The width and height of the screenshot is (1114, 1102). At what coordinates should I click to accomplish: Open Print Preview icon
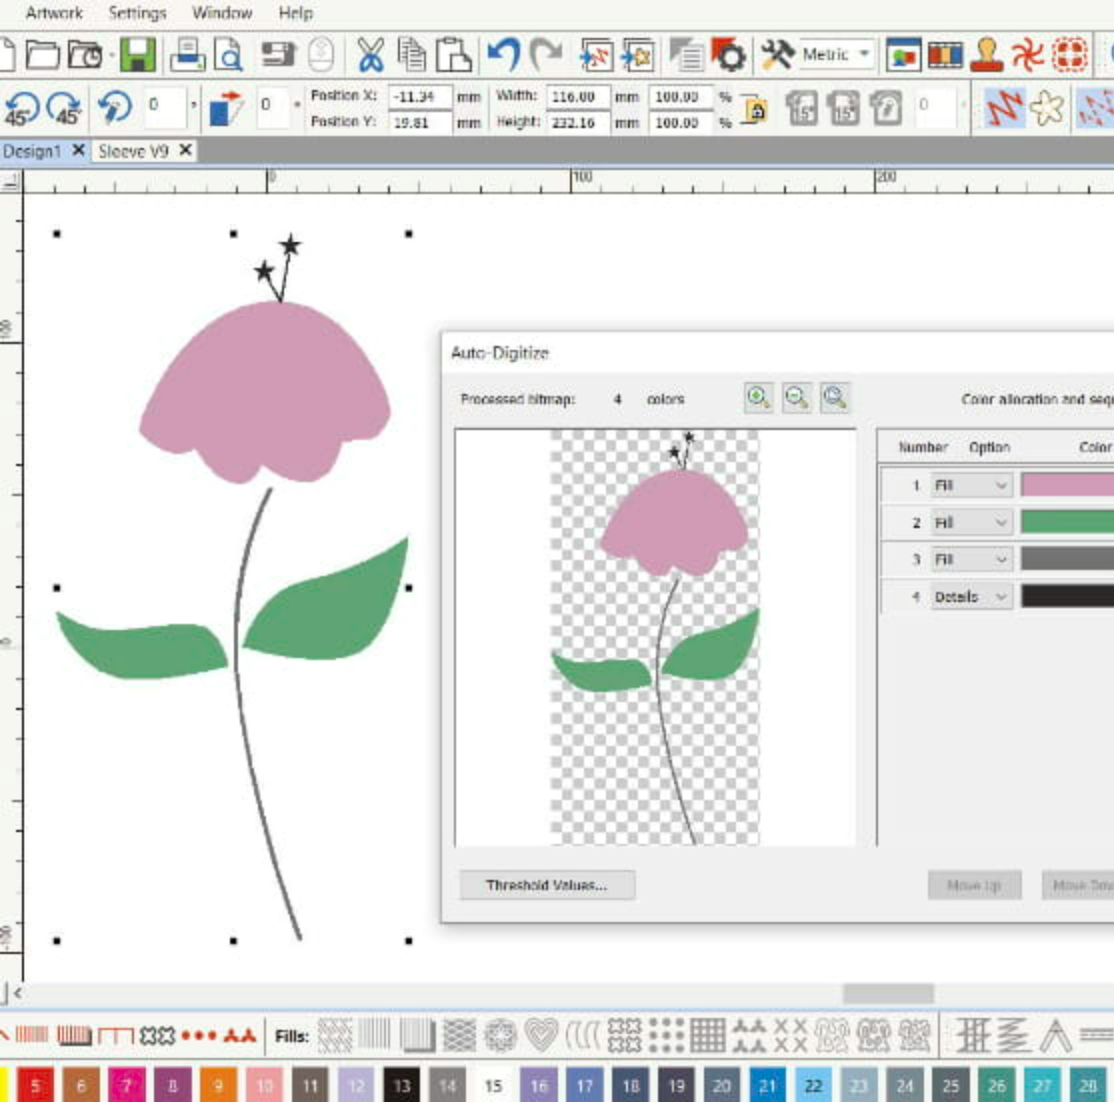click(x=229, y=55)
